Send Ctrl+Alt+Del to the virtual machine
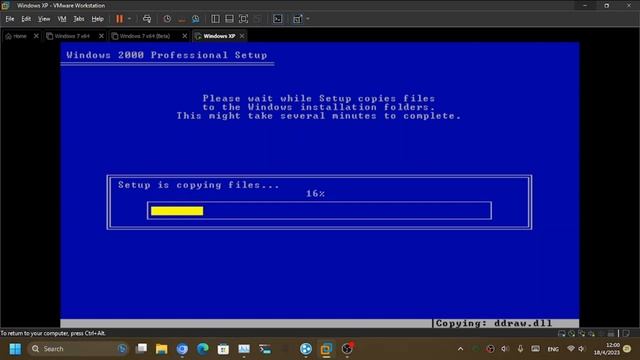Screen dimensions: 640x360 [147, 19]
